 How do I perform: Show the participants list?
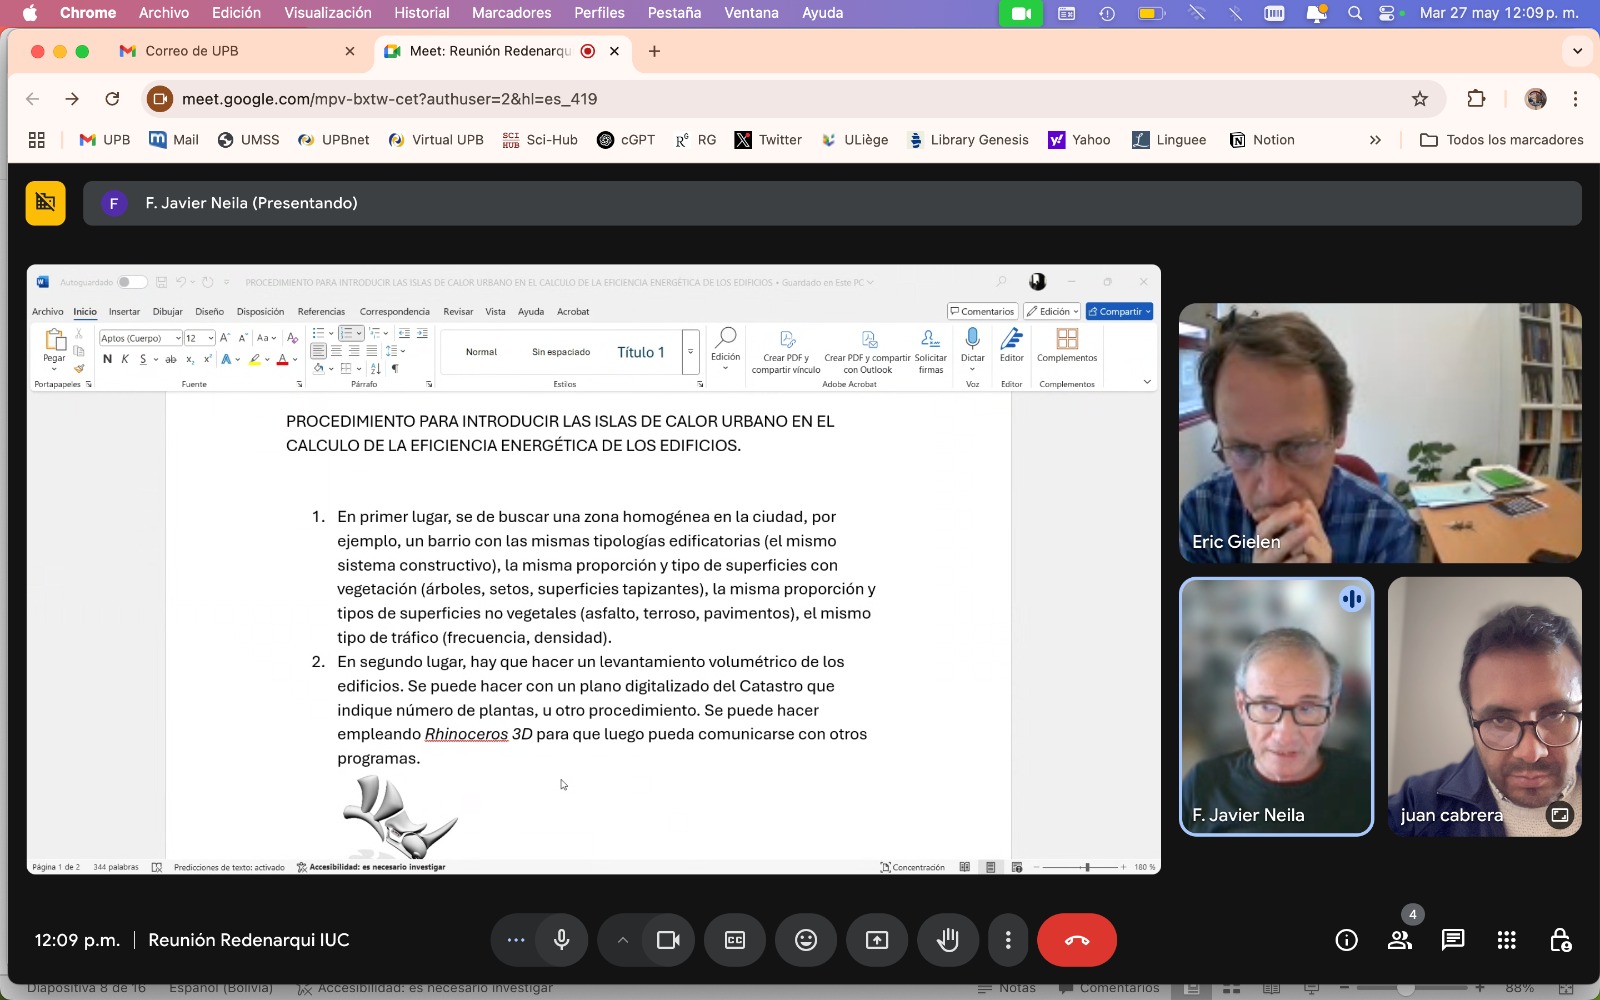pyautogui.click(x=1399, y=940)
